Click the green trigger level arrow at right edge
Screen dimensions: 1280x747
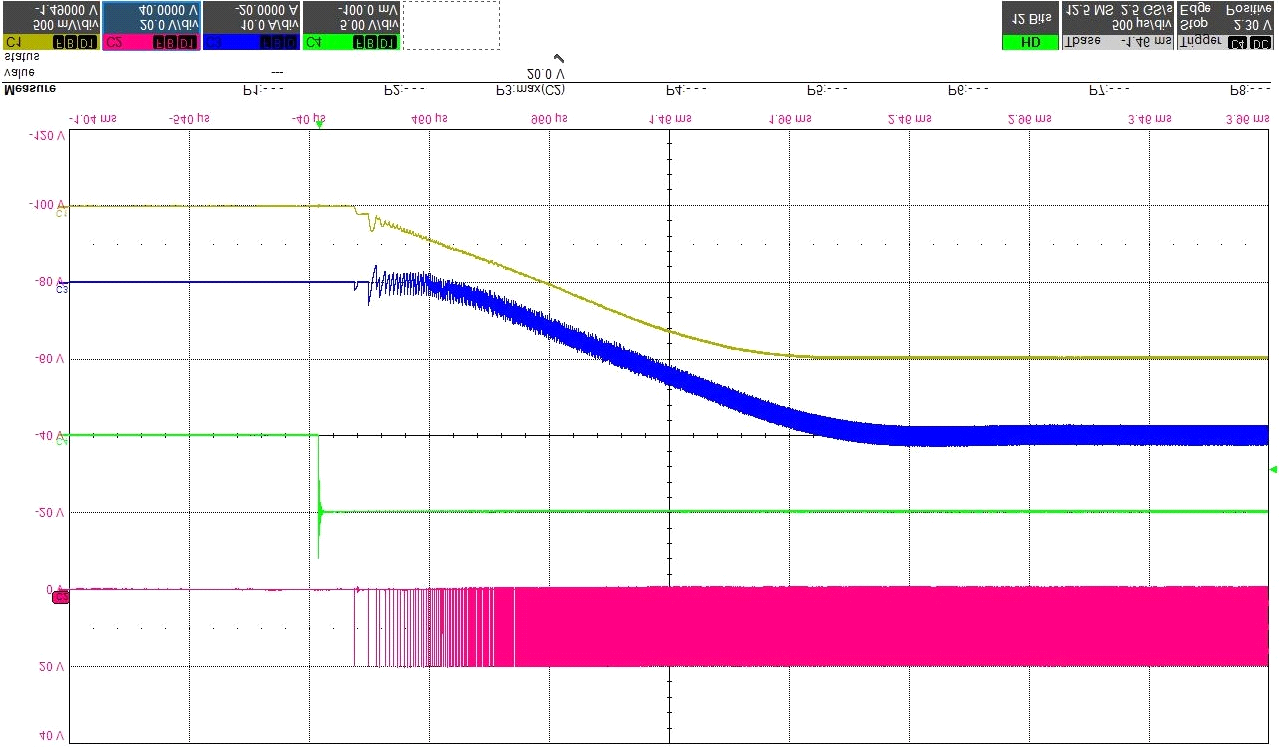coord(1273,469)
